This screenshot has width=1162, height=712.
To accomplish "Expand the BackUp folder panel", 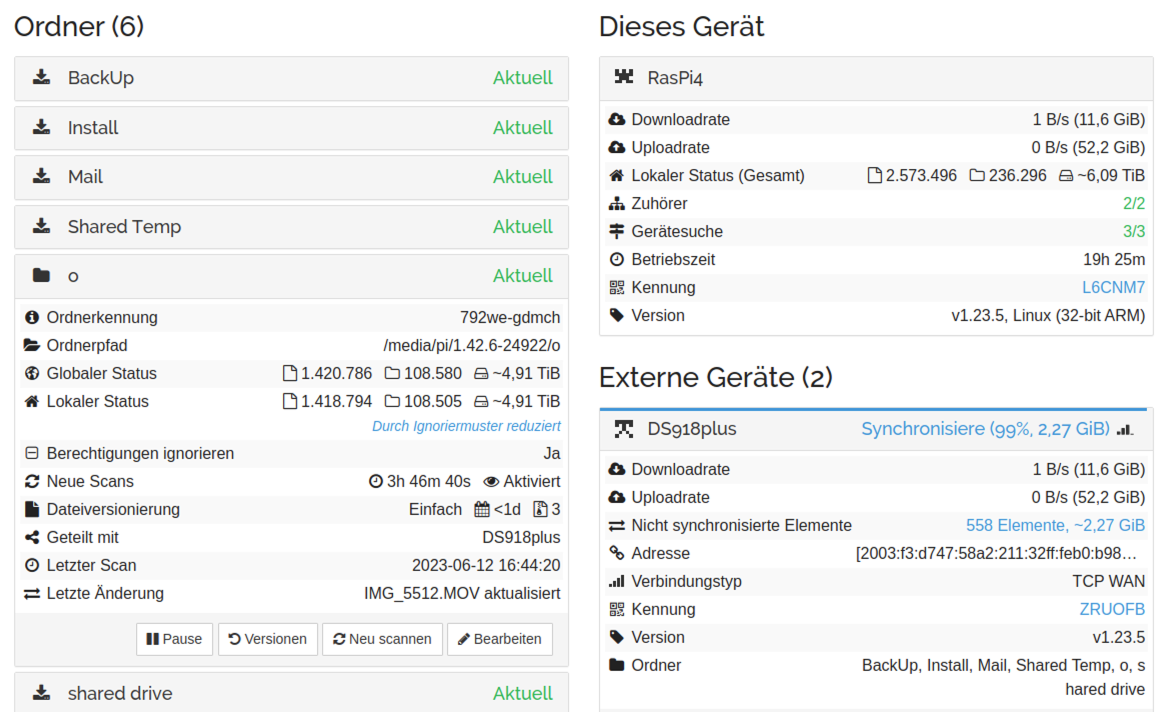I will coord(291,78).
